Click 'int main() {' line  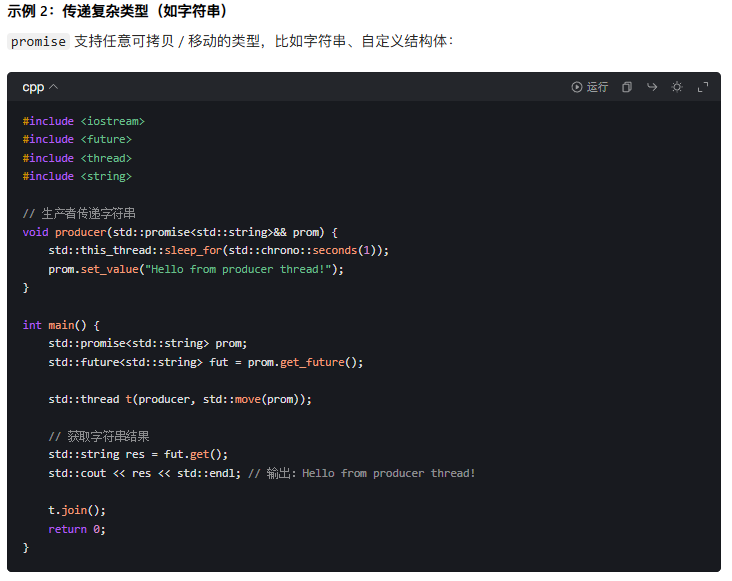coord(61,325)
